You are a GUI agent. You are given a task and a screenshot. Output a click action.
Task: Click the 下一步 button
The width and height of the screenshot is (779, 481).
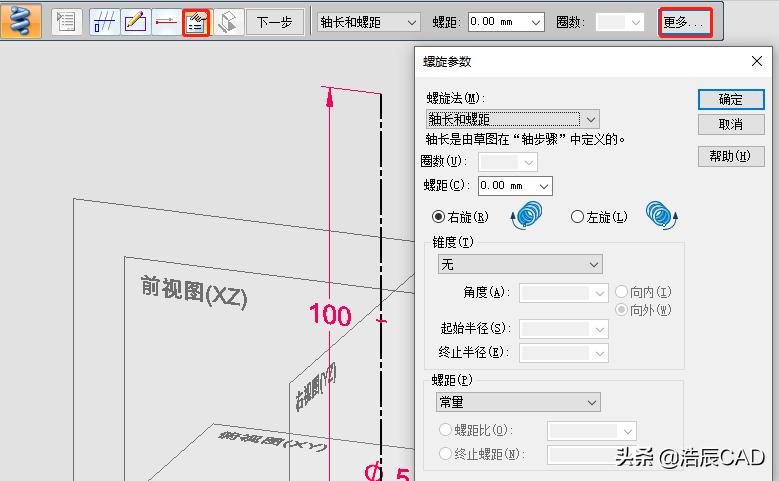275,22
